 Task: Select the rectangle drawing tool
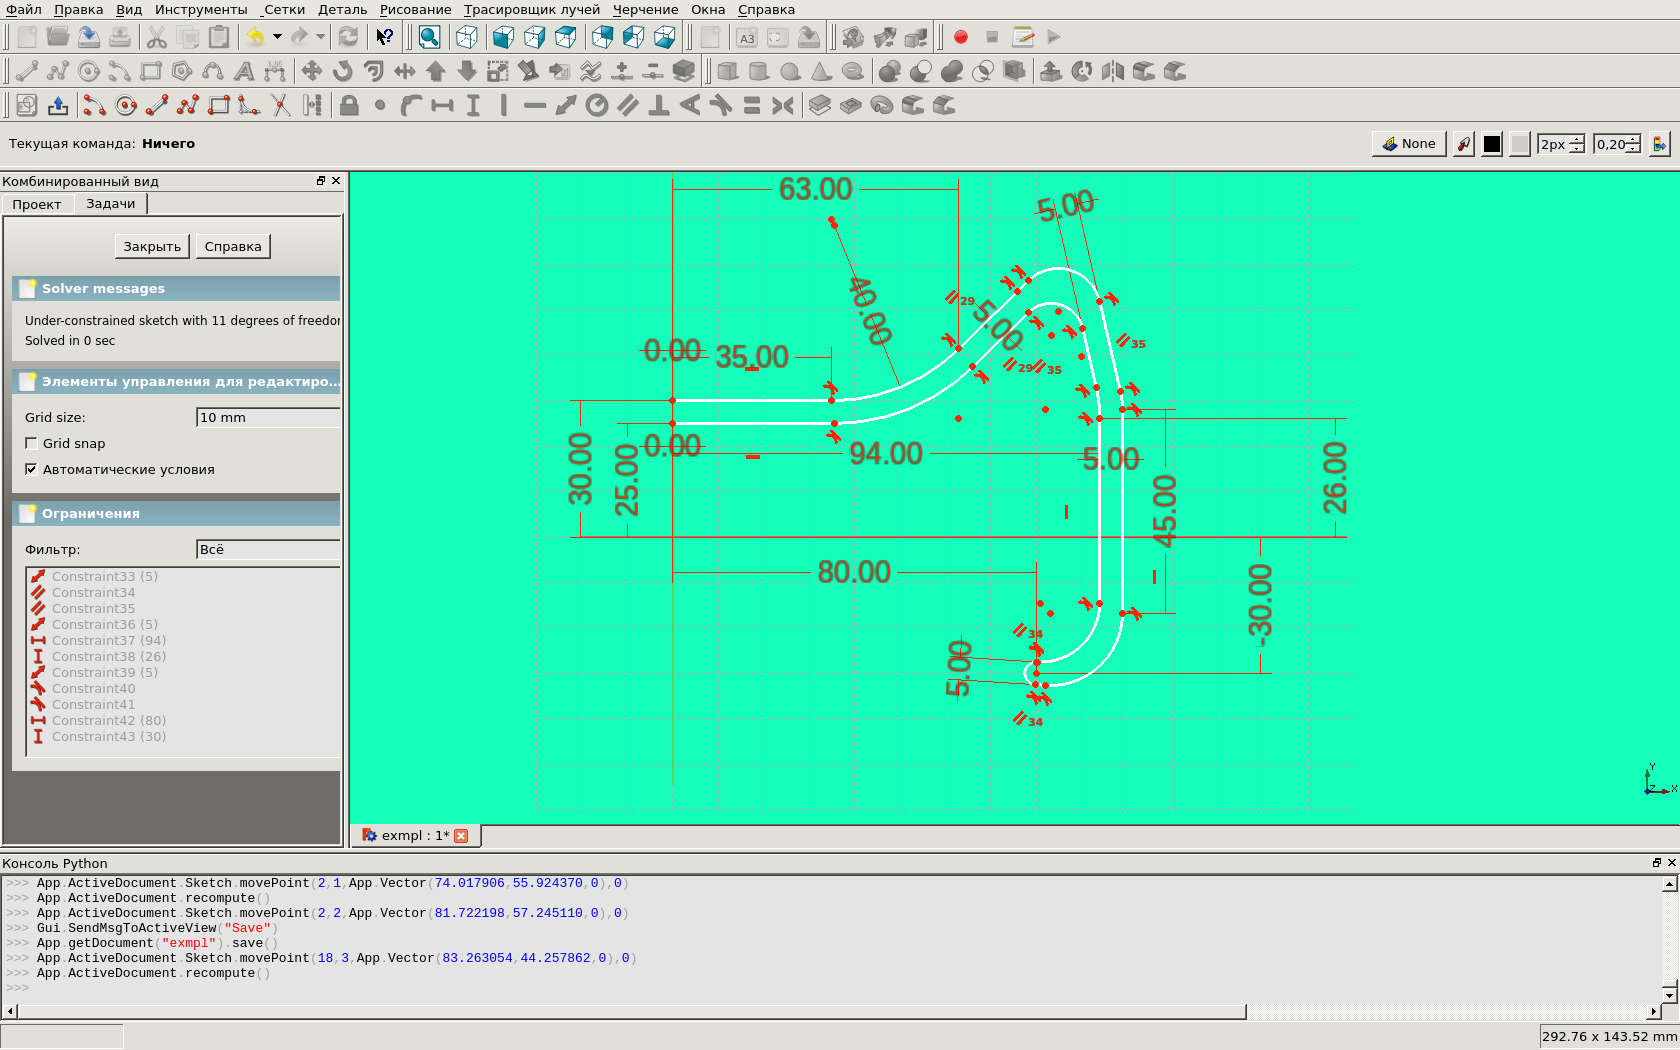[152, 71]
